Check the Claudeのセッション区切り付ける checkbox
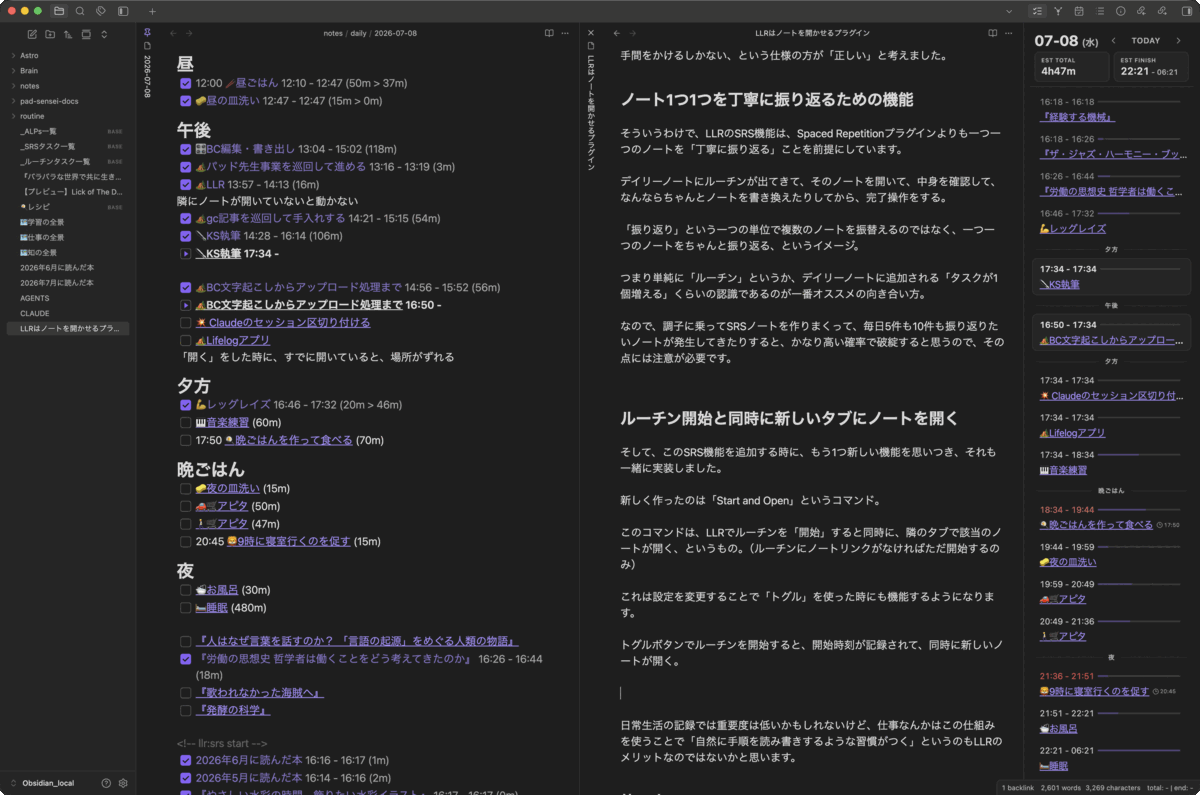Screen dimensions: 1200x795 (x=186, y=323)
